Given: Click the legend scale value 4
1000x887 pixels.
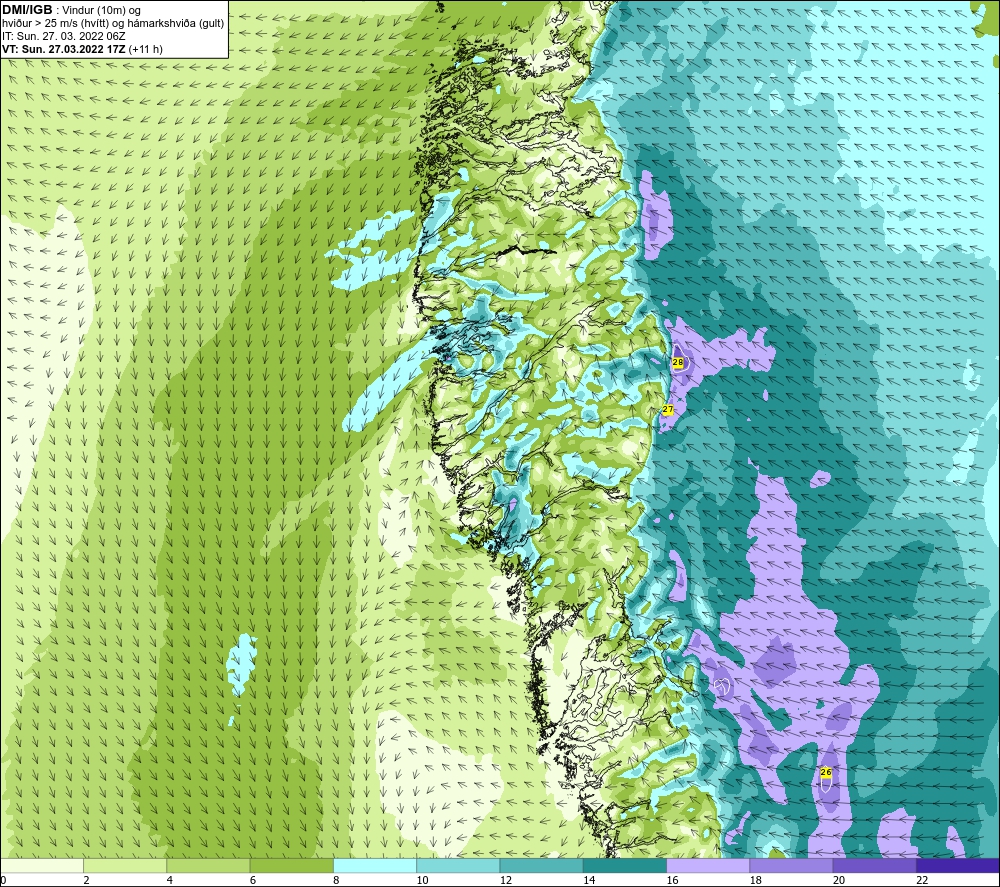Looking at the screenshot, I should (170, 880).
